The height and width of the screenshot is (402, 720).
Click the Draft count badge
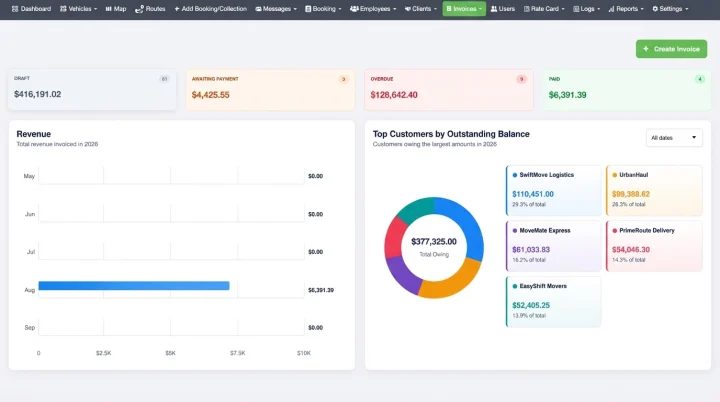pos(164,79)
